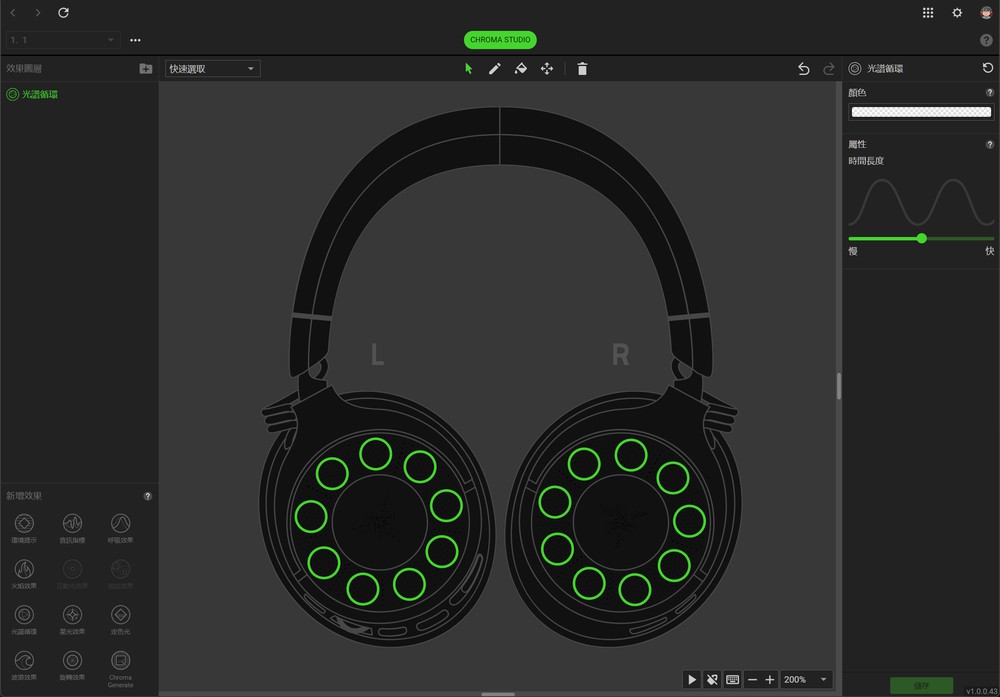The width and height of the screenshot is (1000, 697).
Task: Add a new layer group folder
Action: [x=146, y=68]
